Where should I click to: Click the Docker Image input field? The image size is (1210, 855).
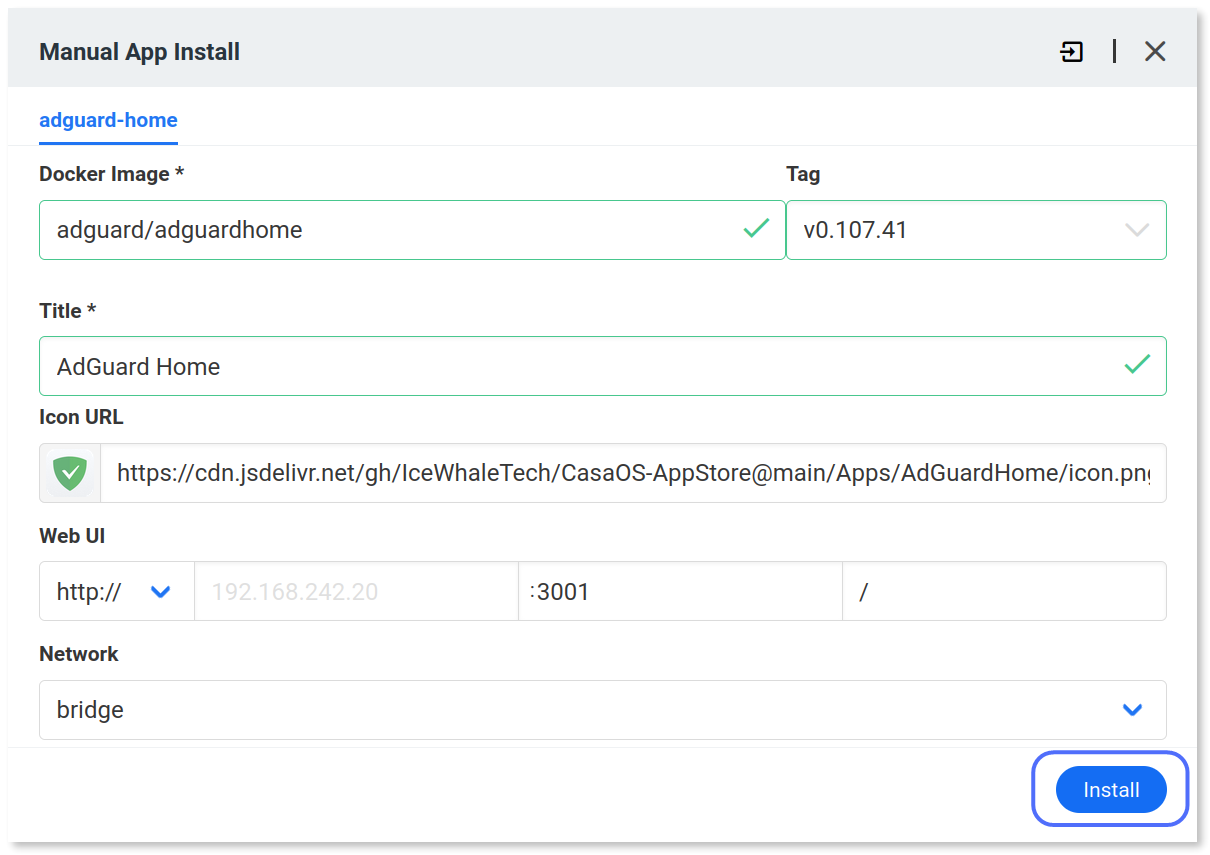click(400, 229)
